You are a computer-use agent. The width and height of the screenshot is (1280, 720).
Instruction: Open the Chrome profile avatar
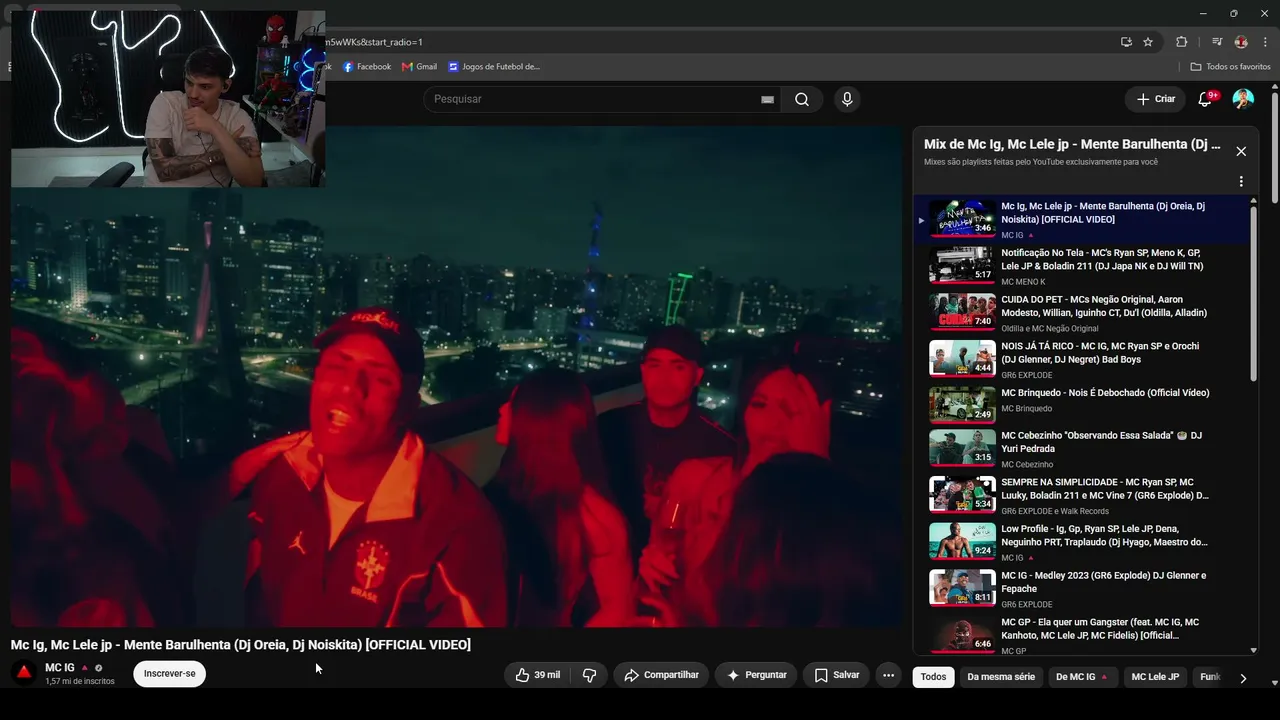(1241, 42)
